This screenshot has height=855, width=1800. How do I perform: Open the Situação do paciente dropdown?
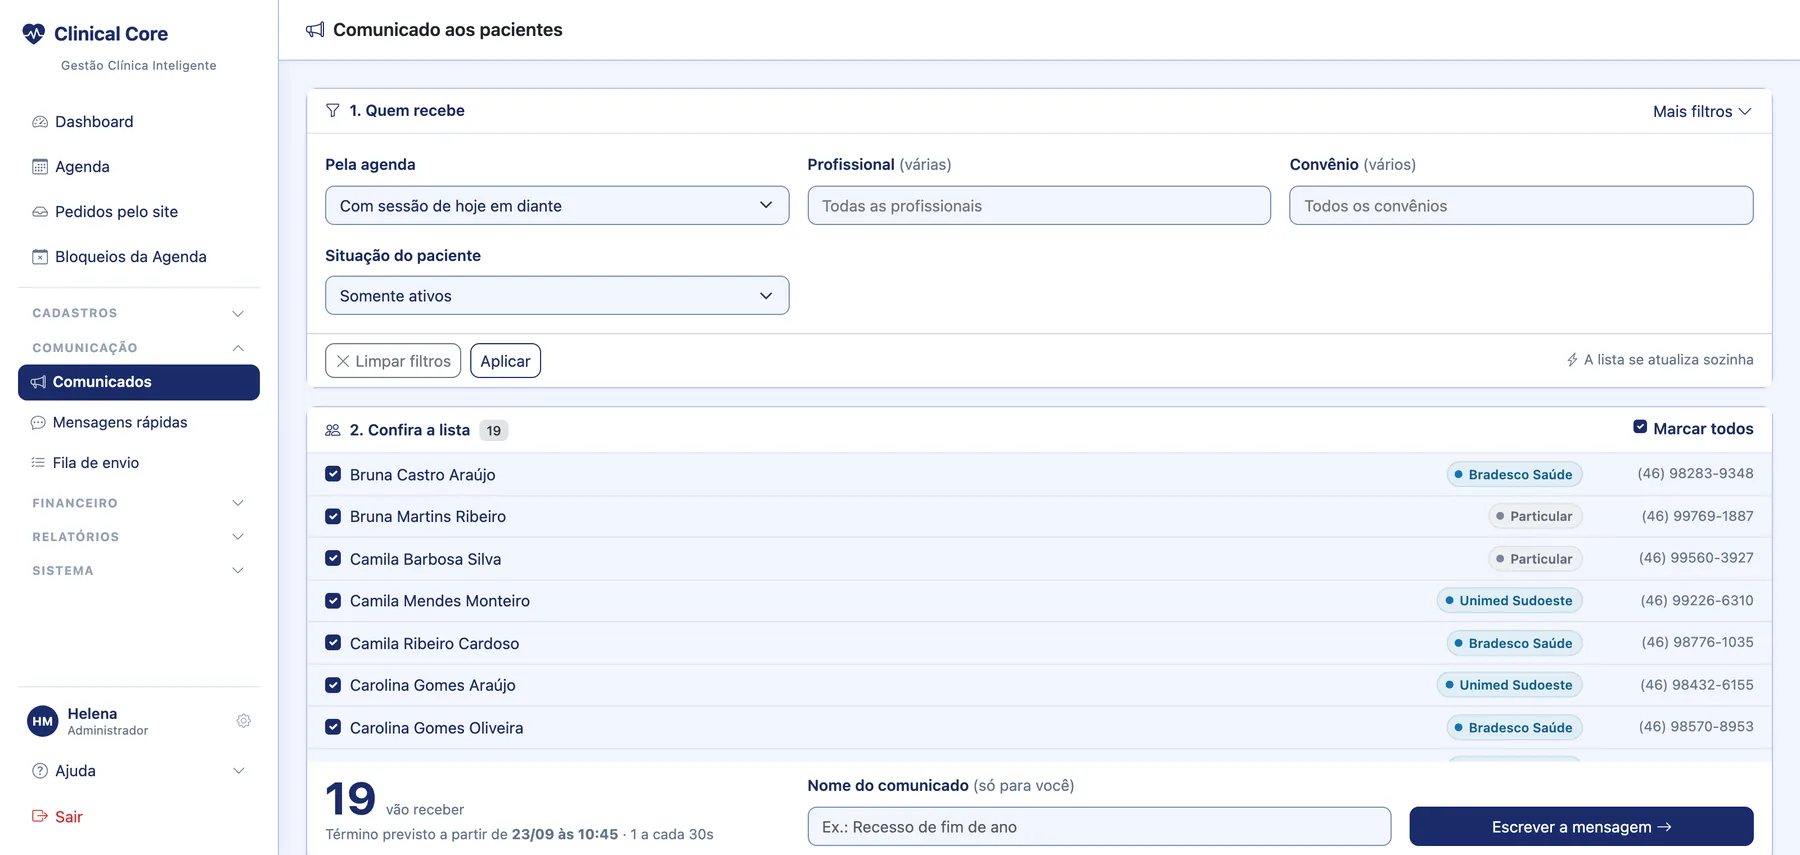[x=557, y=296]
